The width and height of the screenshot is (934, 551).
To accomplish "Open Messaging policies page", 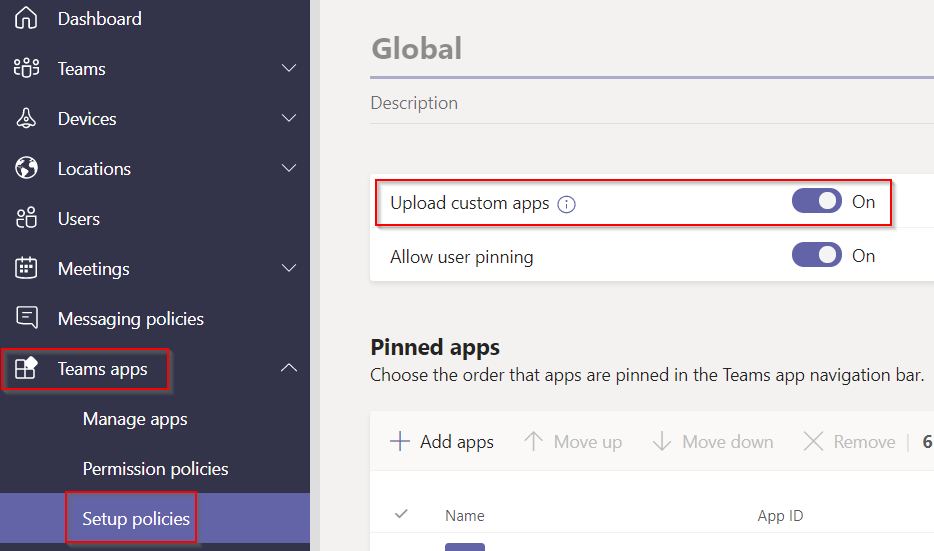I will click(x=130, y=319).
